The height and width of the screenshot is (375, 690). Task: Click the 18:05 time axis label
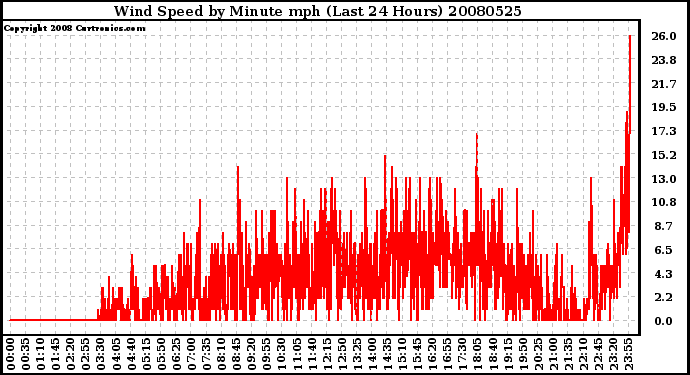(x=478, y=354)
